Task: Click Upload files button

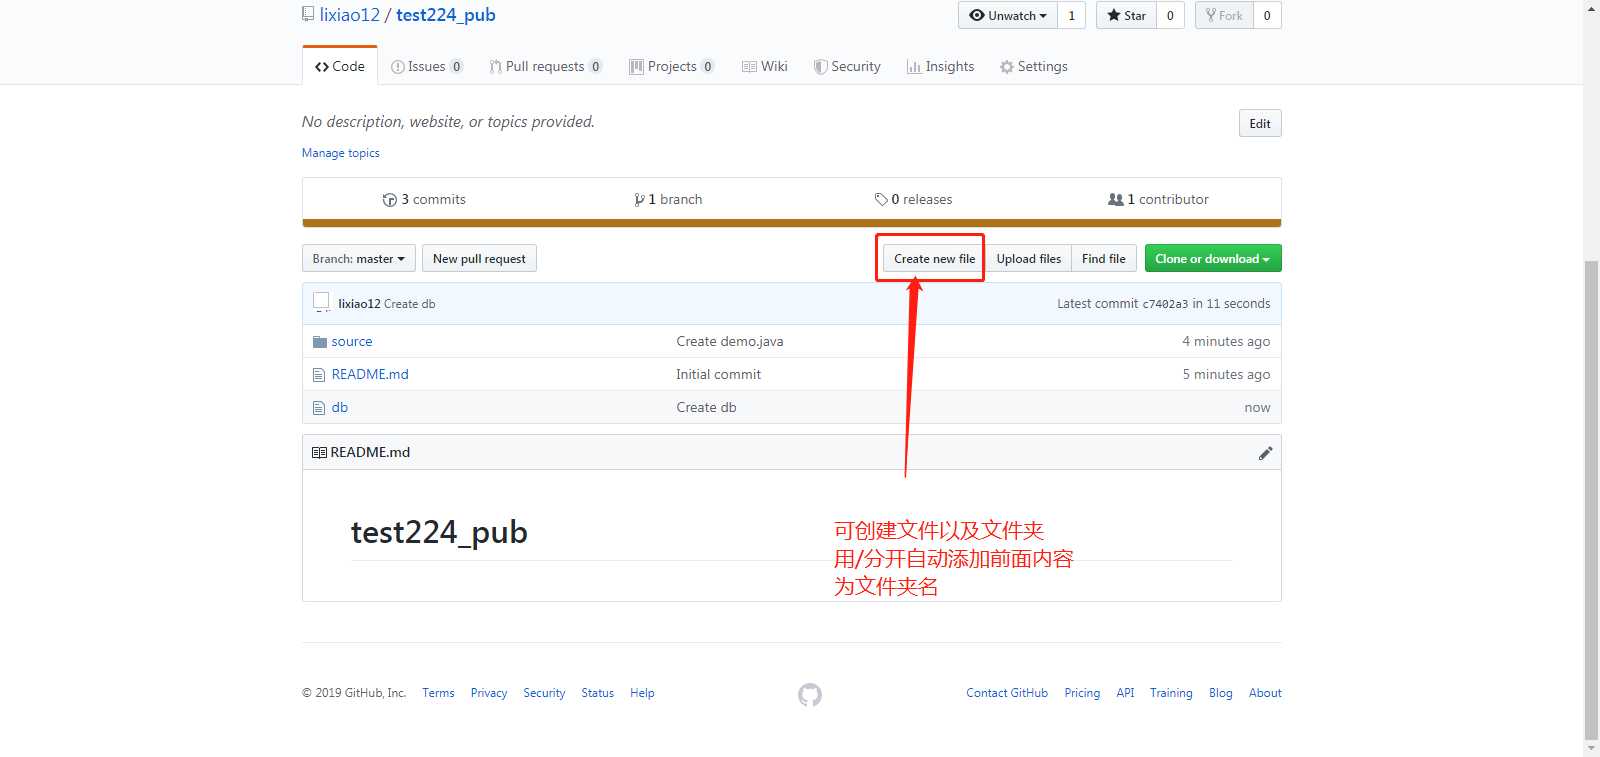Action: (x=1028, y=259)
